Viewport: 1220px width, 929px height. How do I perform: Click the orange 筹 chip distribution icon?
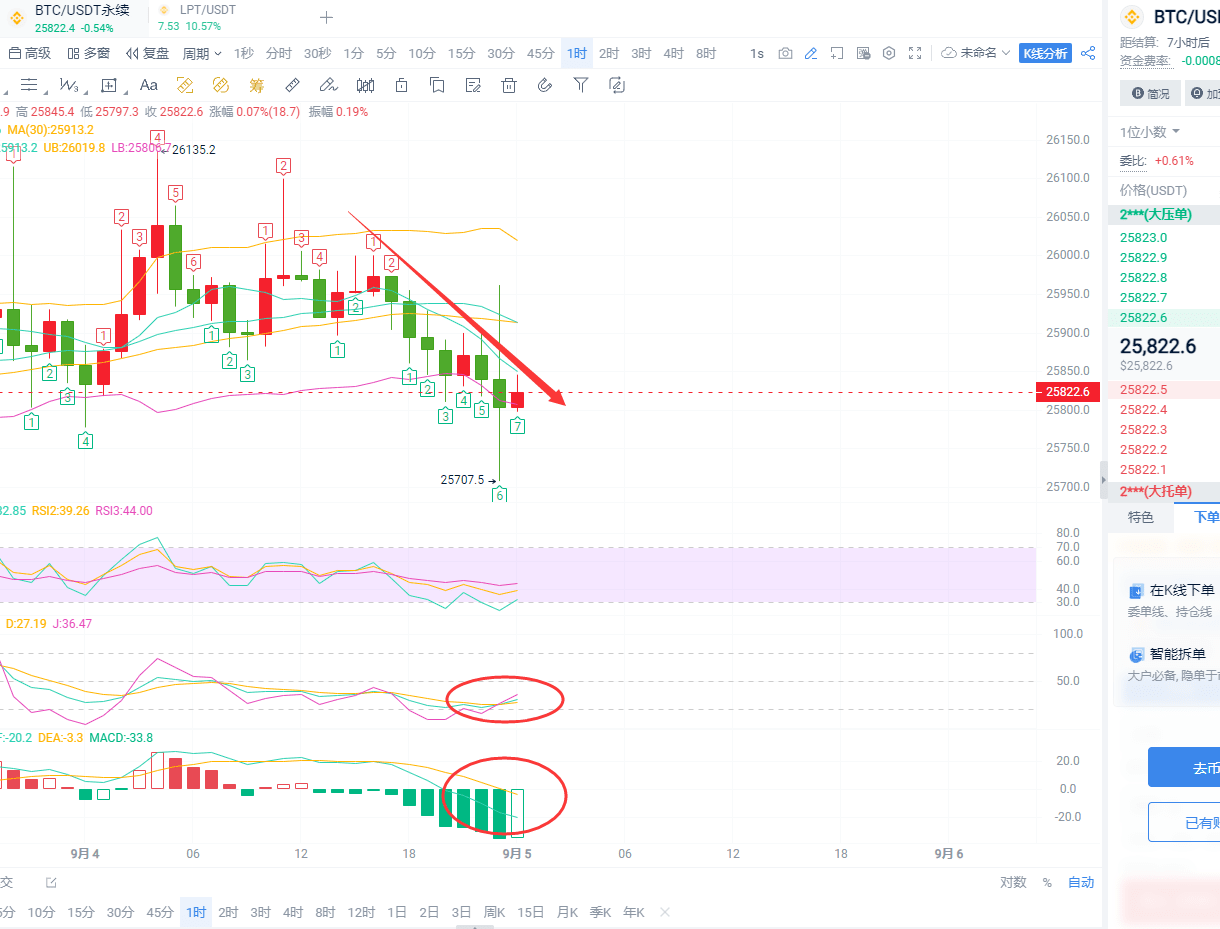pos(257,85)
